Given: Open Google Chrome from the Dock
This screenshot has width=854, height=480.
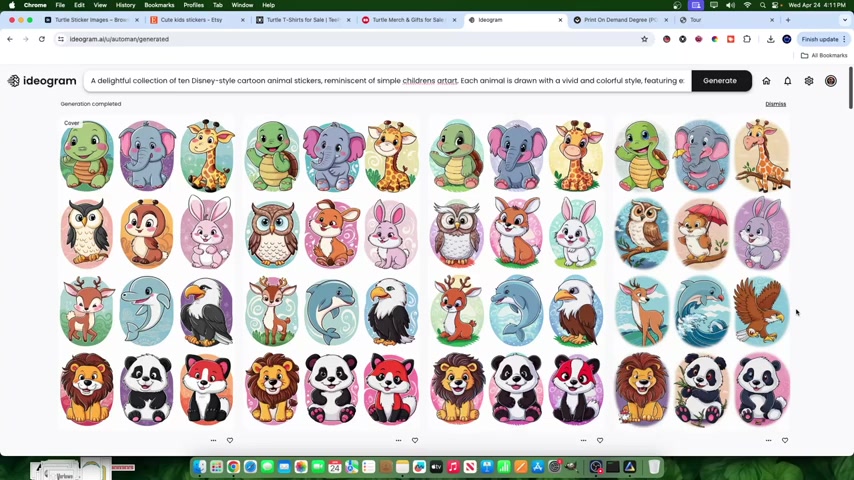Looking at the screenshot, I should pos(234,467).
